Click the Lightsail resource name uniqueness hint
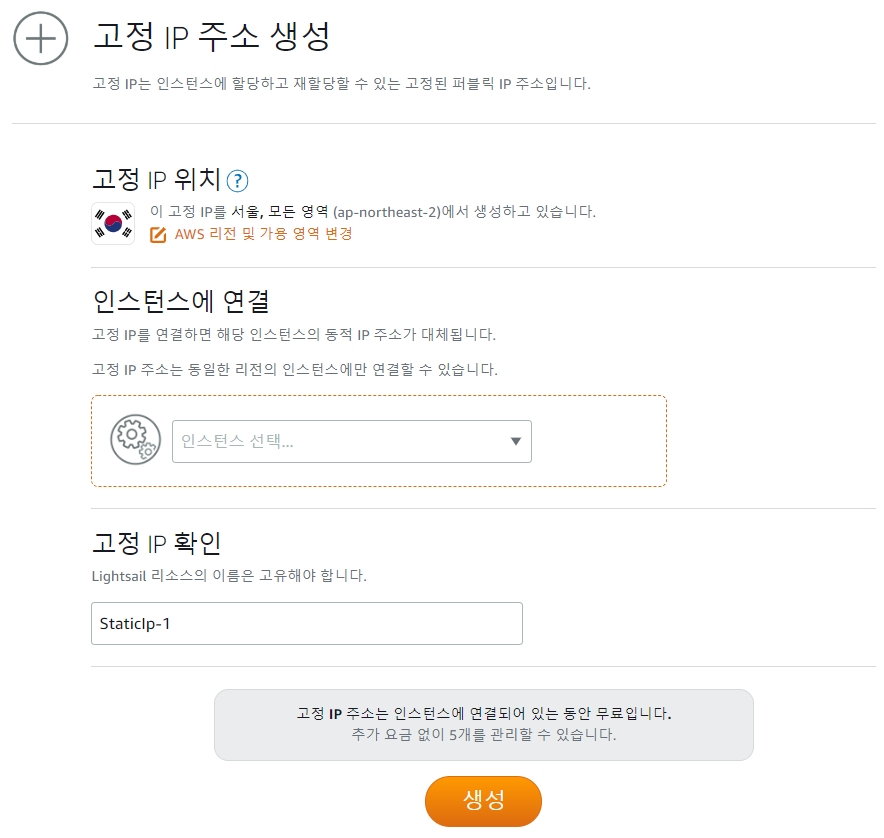Image resolution: width=884 pixels, height=838 pixels. pos(229,576)
